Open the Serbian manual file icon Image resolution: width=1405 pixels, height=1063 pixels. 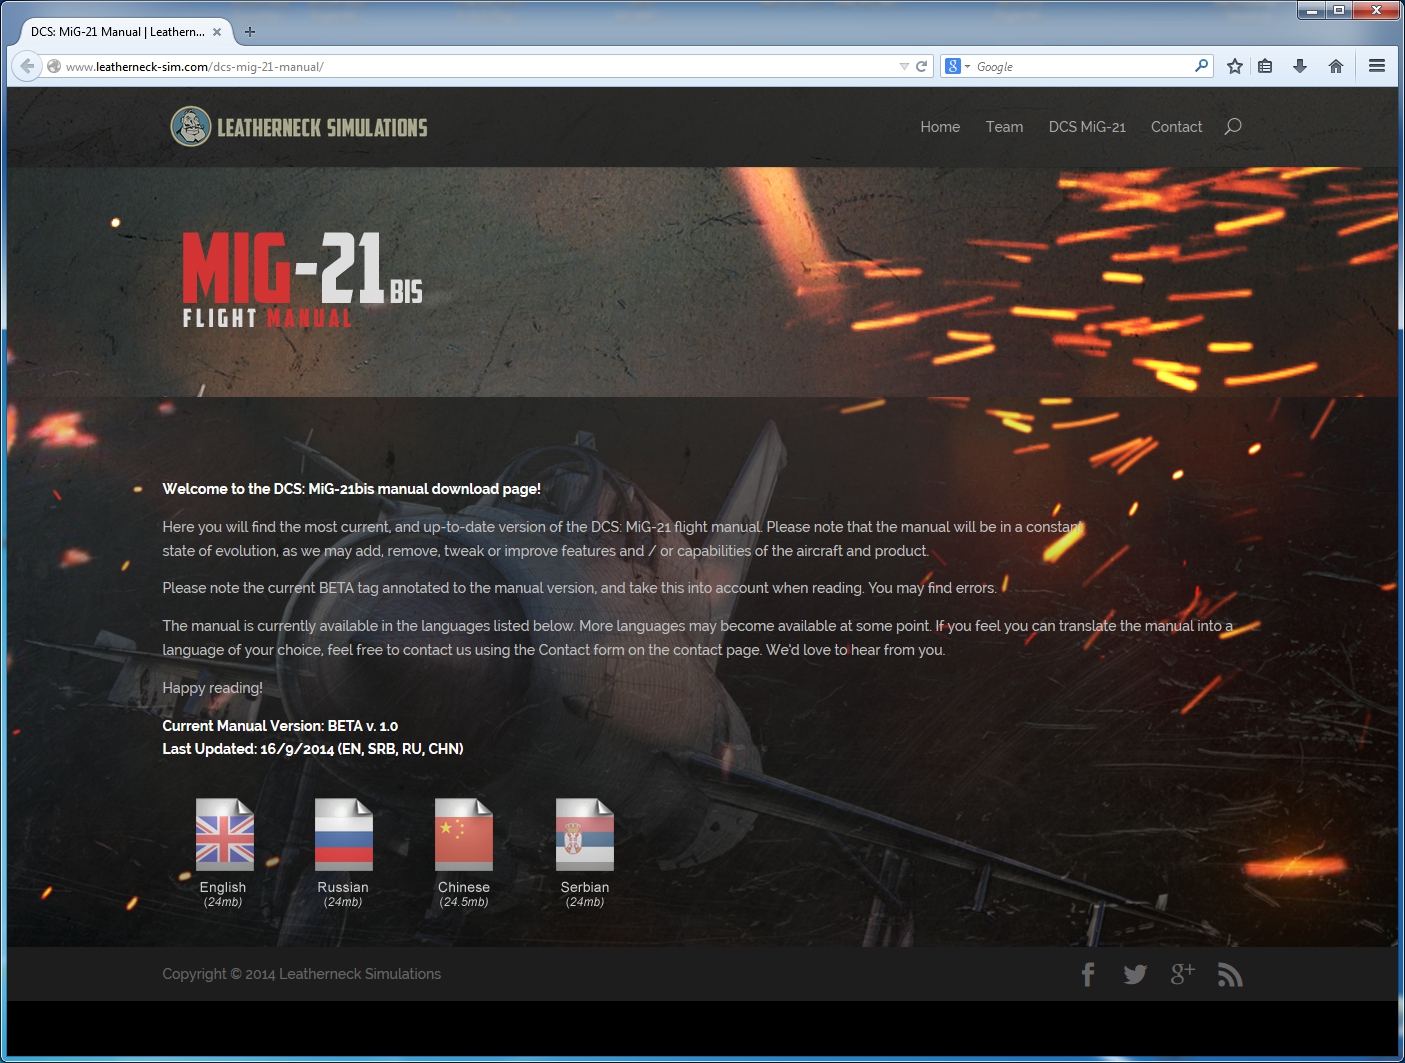(x=585, y=835)
